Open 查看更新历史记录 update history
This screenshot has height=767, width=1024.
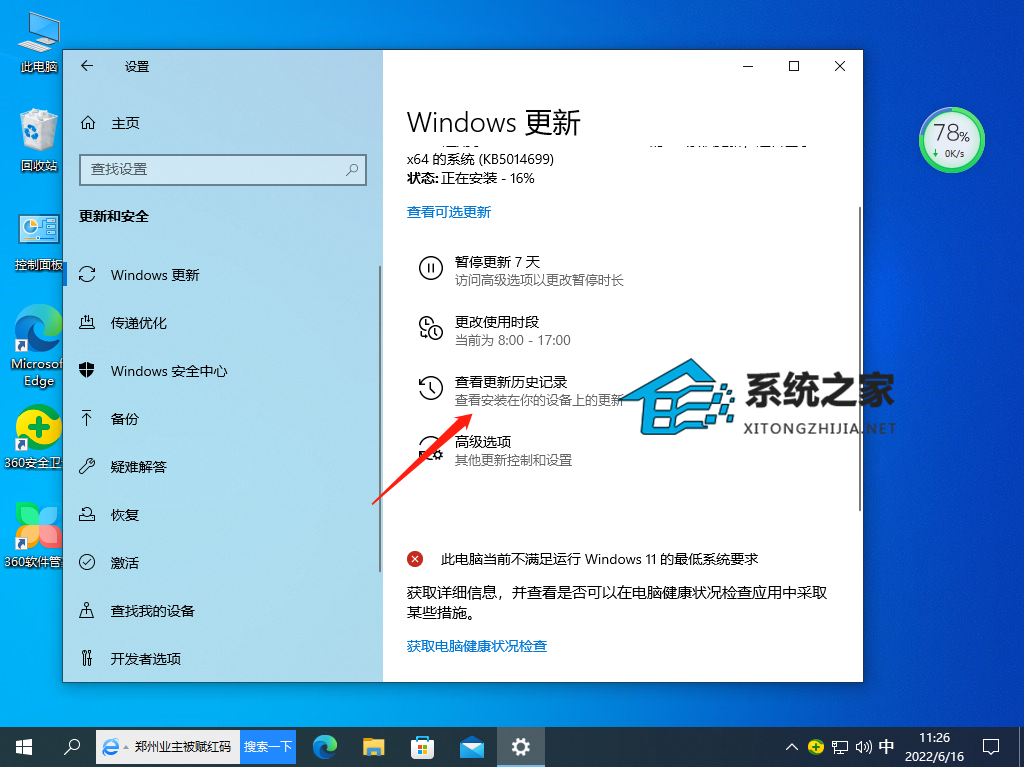tap(511, 382)
